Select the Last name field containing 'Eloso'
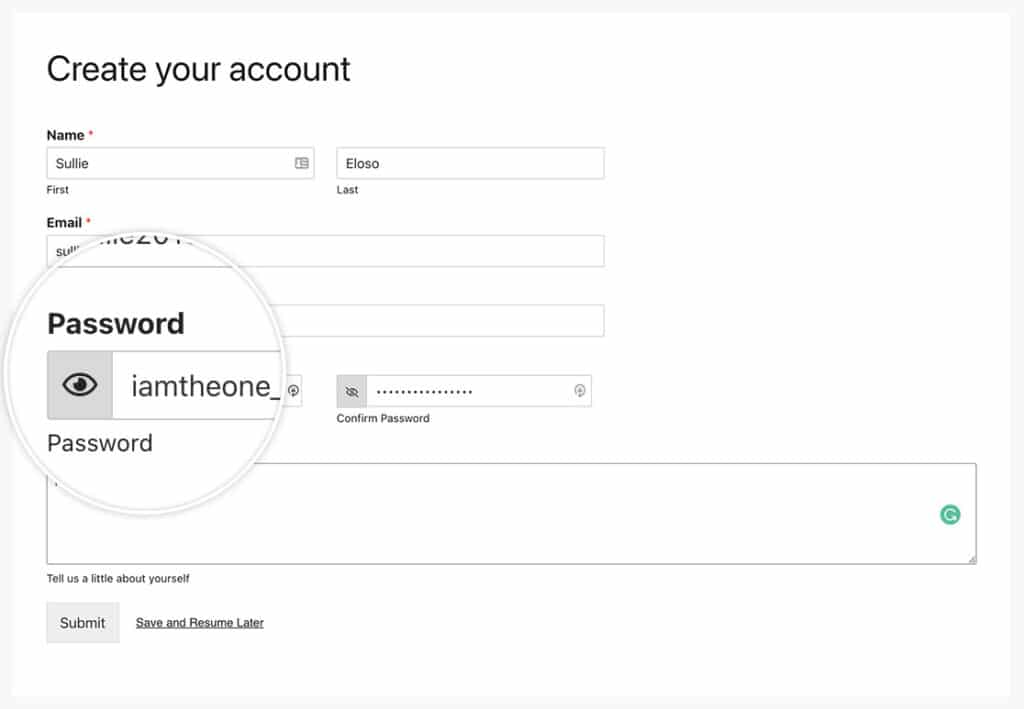This screenshot has width=1024, height=709. pyautogui.click(x=470, y=163)
